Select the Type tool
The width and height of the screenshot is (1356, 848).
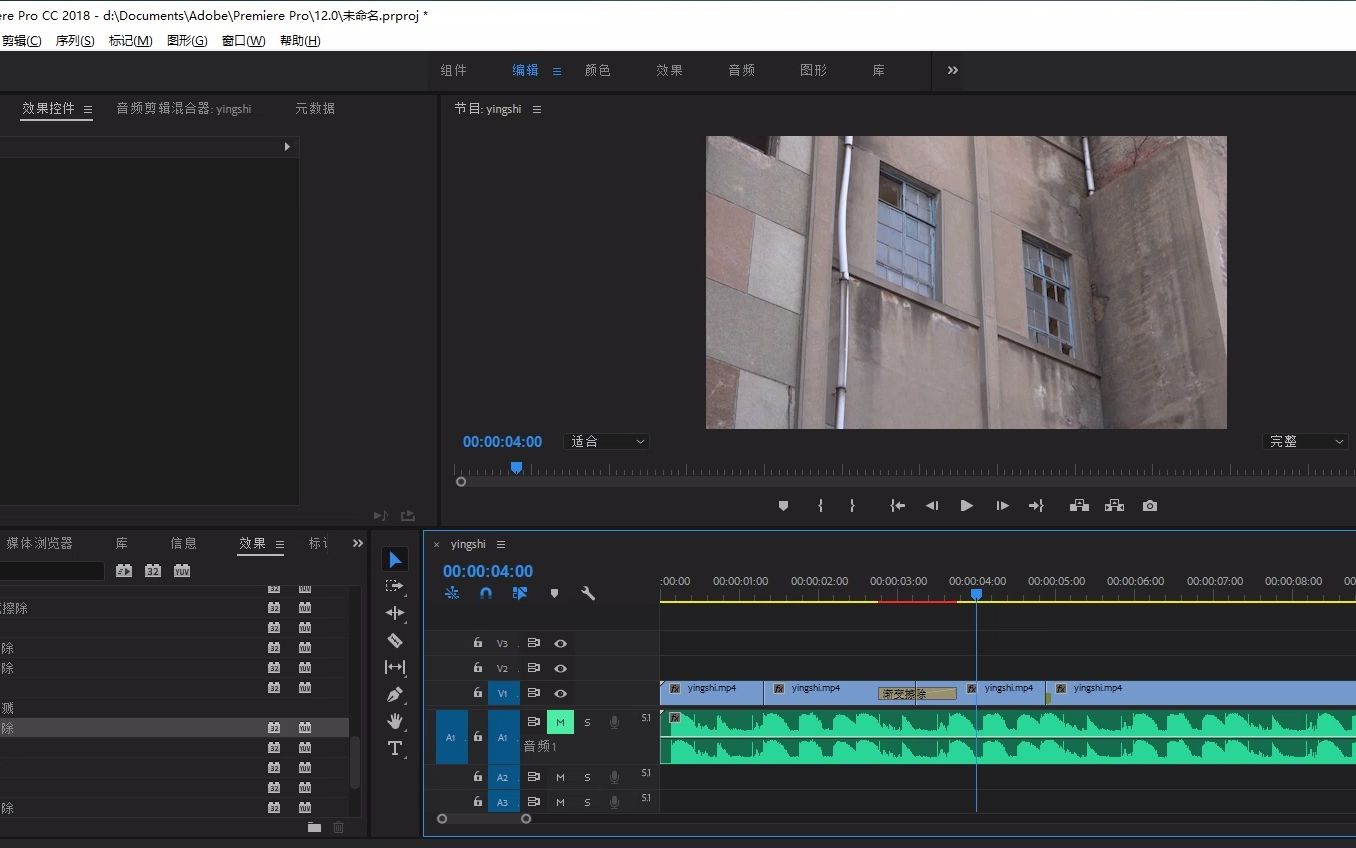(x=395, y=748)
